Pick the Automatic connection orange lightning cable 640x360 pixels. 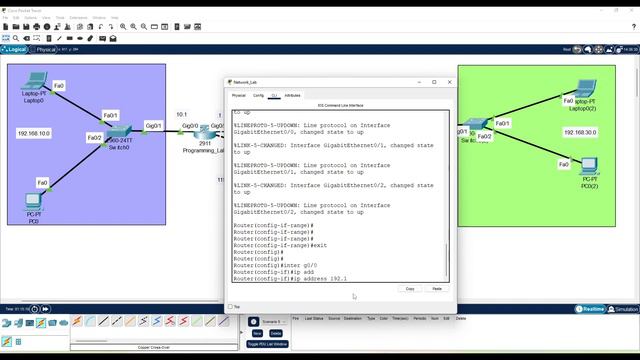77,321
